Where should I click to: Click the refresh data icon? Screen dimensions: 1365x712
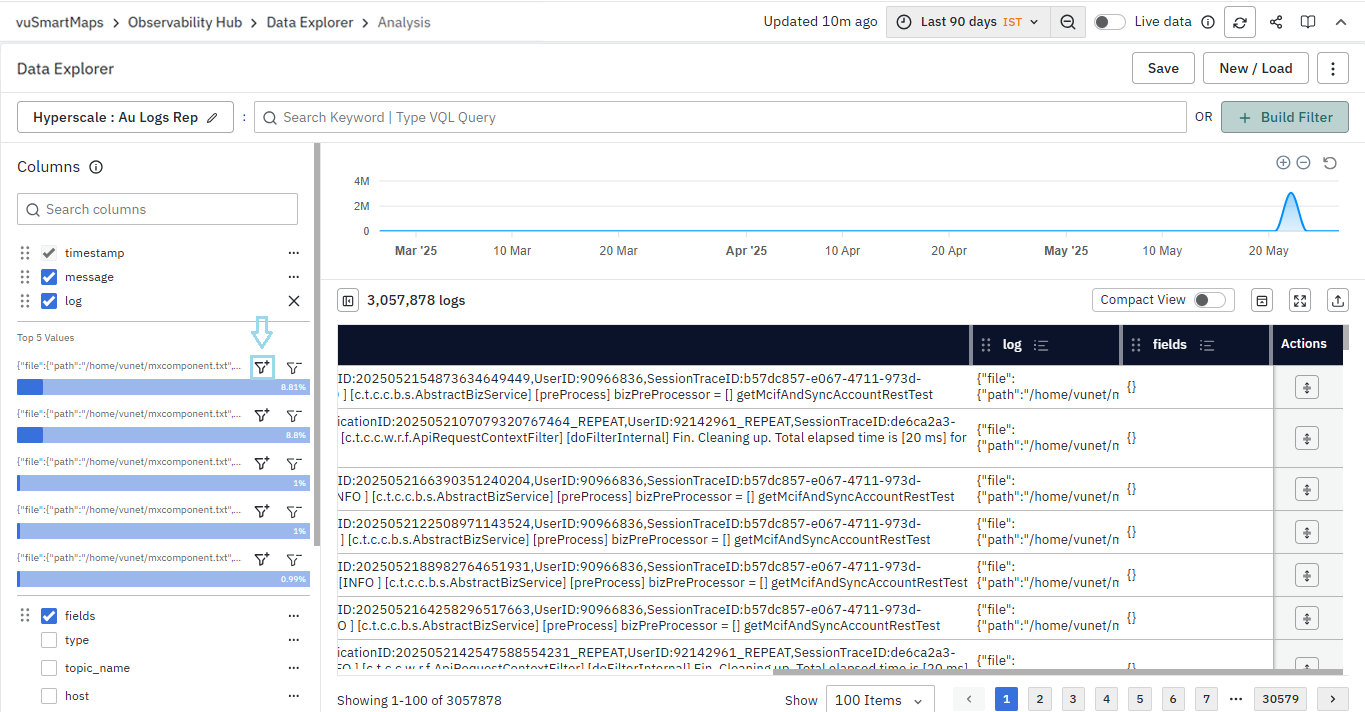[x=1240, y=22]
